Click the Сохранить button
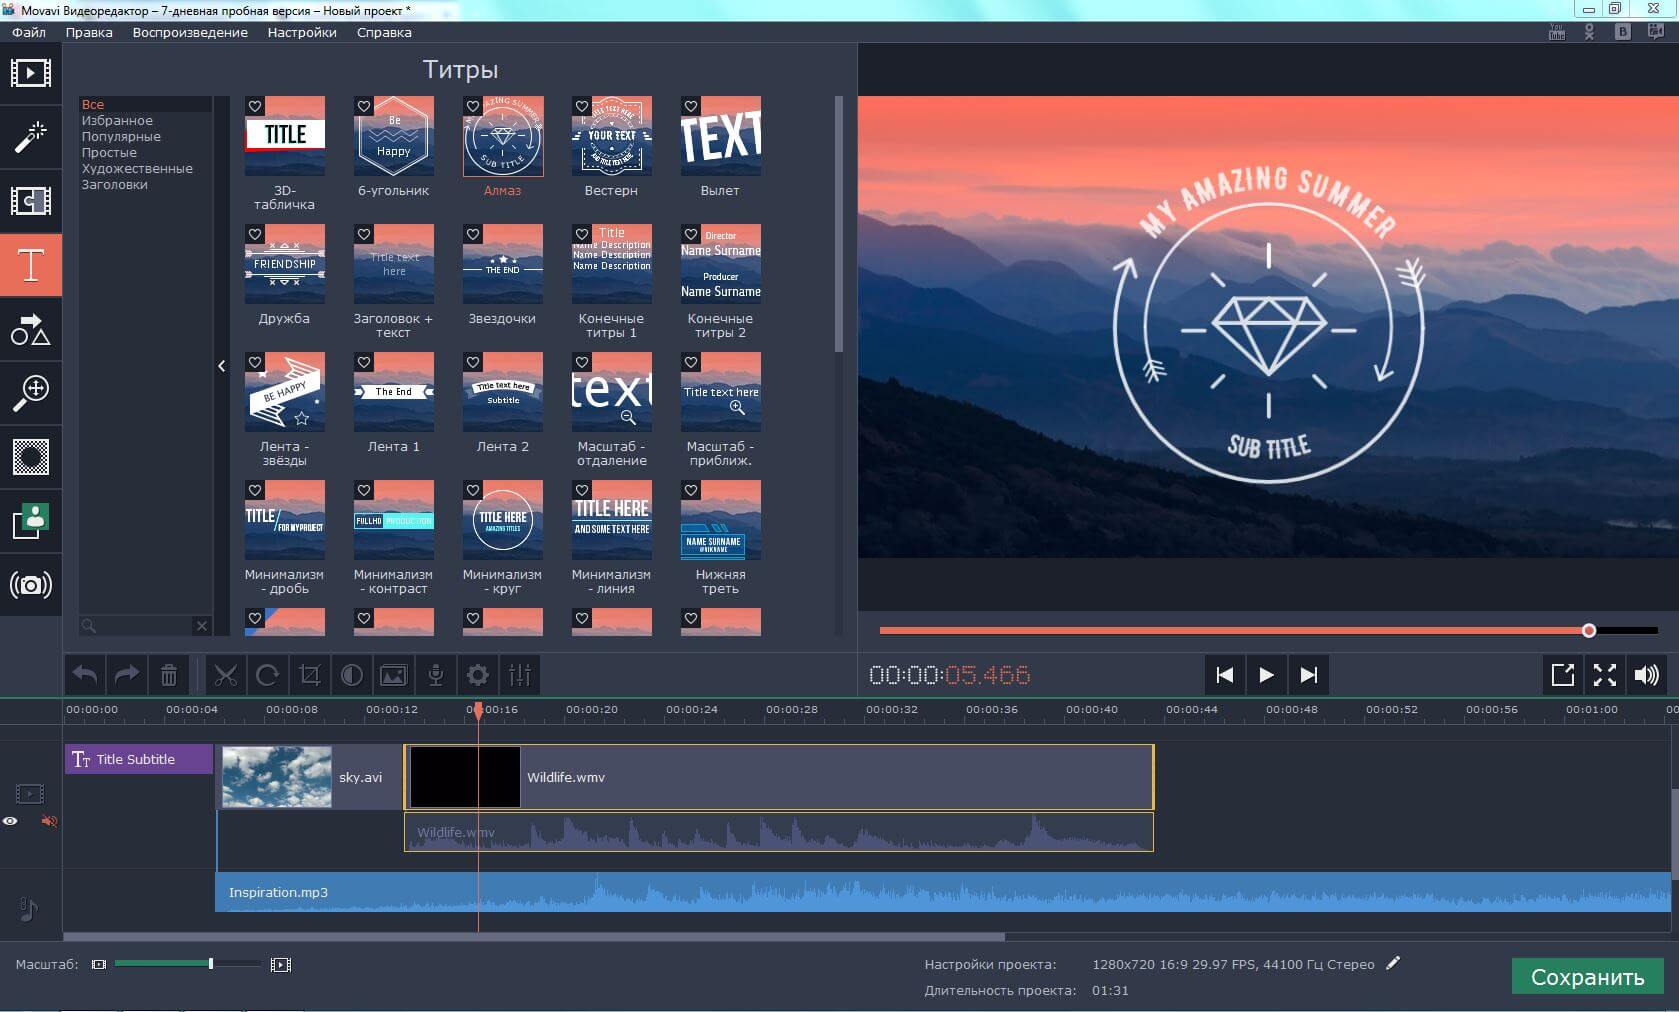The height and width of the screenshot is (1012, 1679). [1587, 977]
